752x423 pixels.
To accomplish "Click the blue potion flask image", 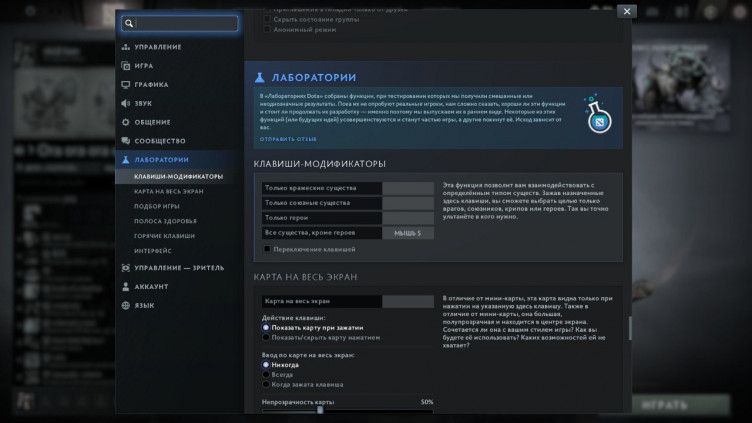I will 598,116.
